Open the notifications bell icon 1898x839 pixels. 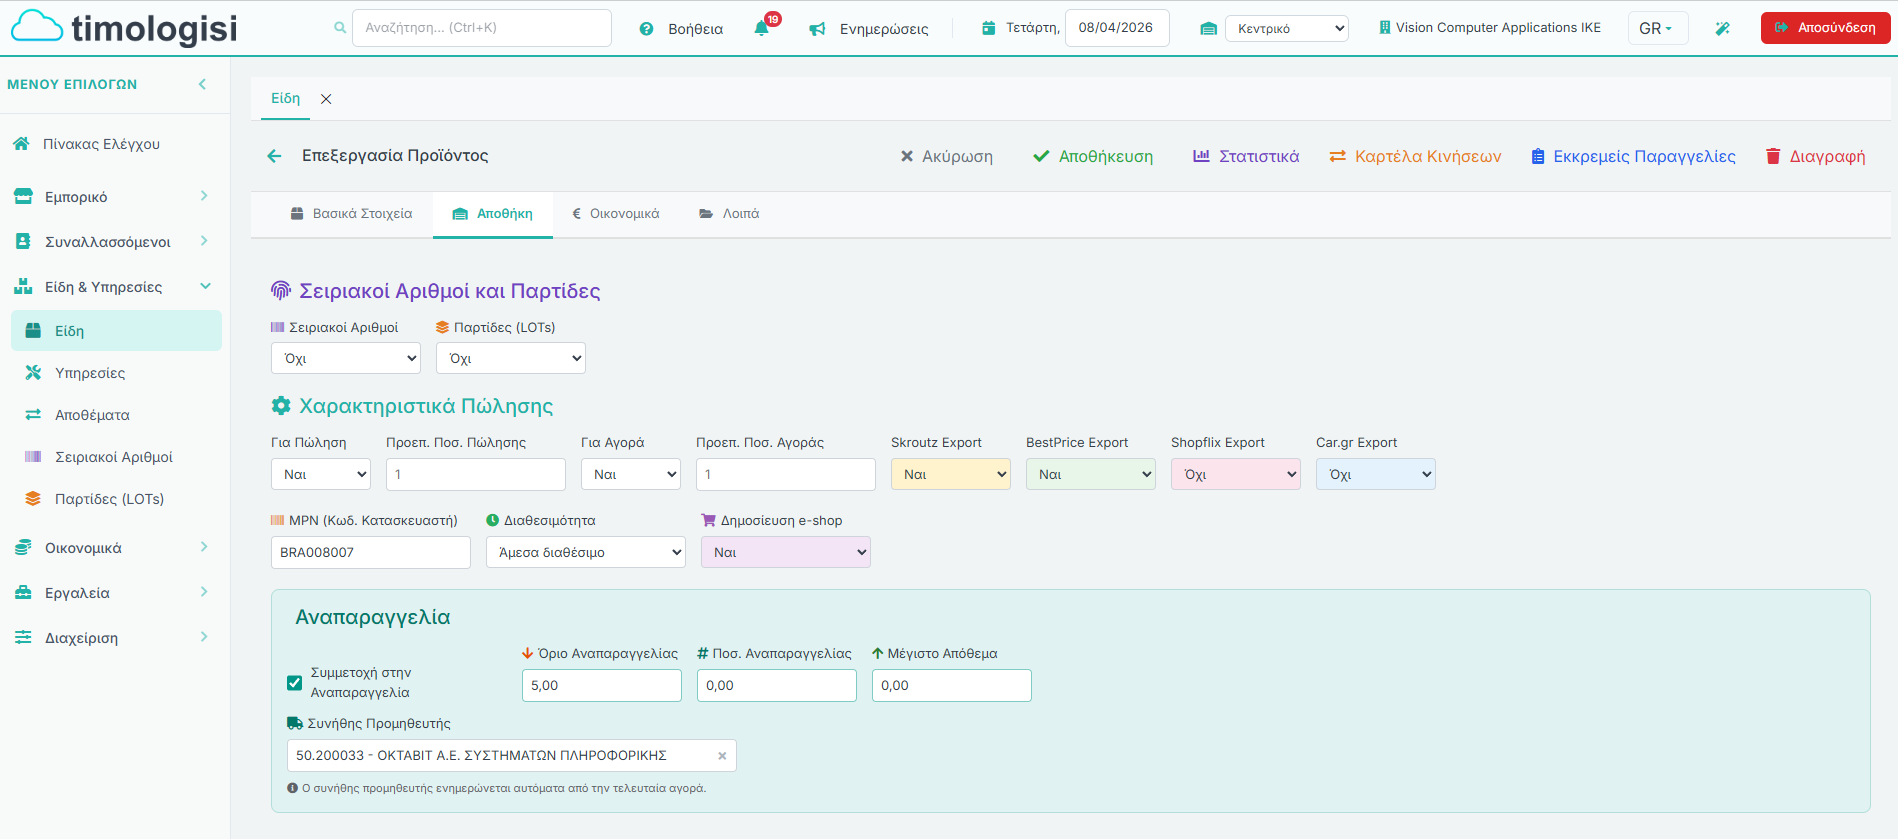[762, 28]
